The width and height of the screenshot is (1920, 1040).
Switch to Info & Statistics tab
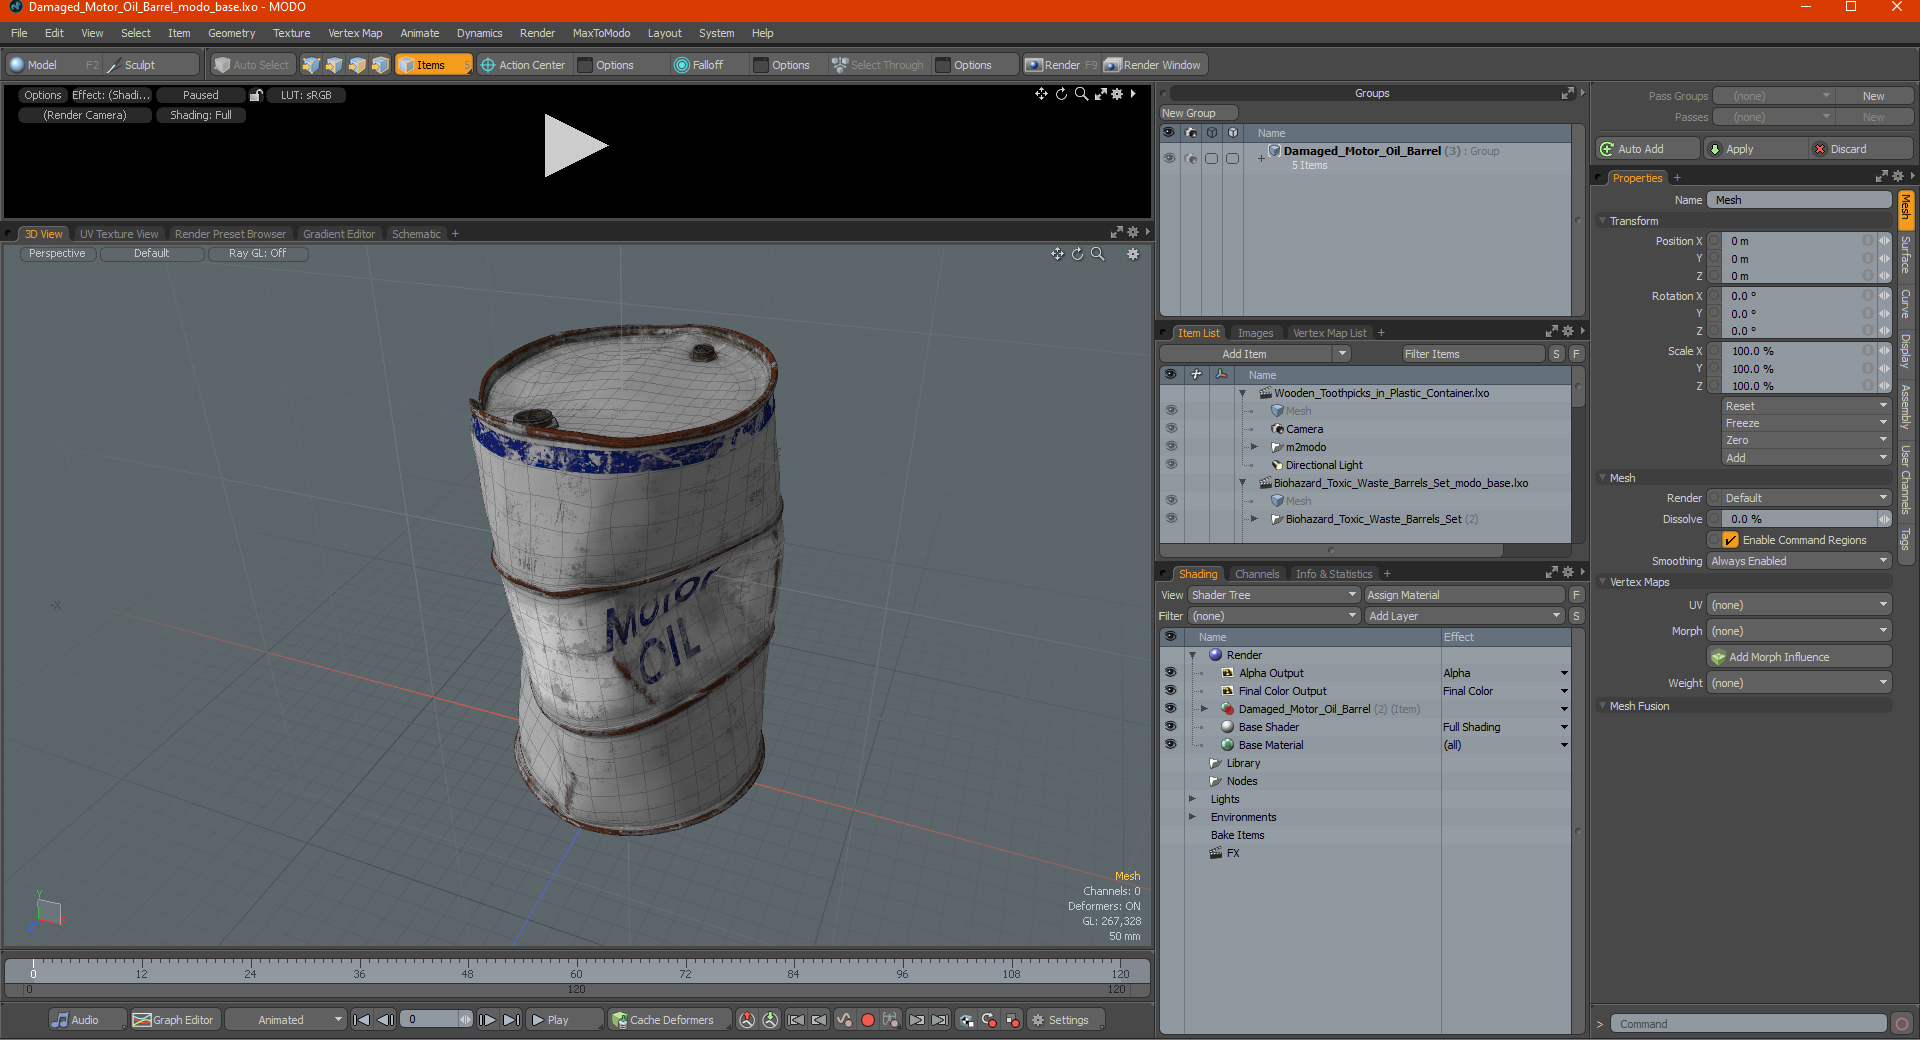tap(1334, 574)
